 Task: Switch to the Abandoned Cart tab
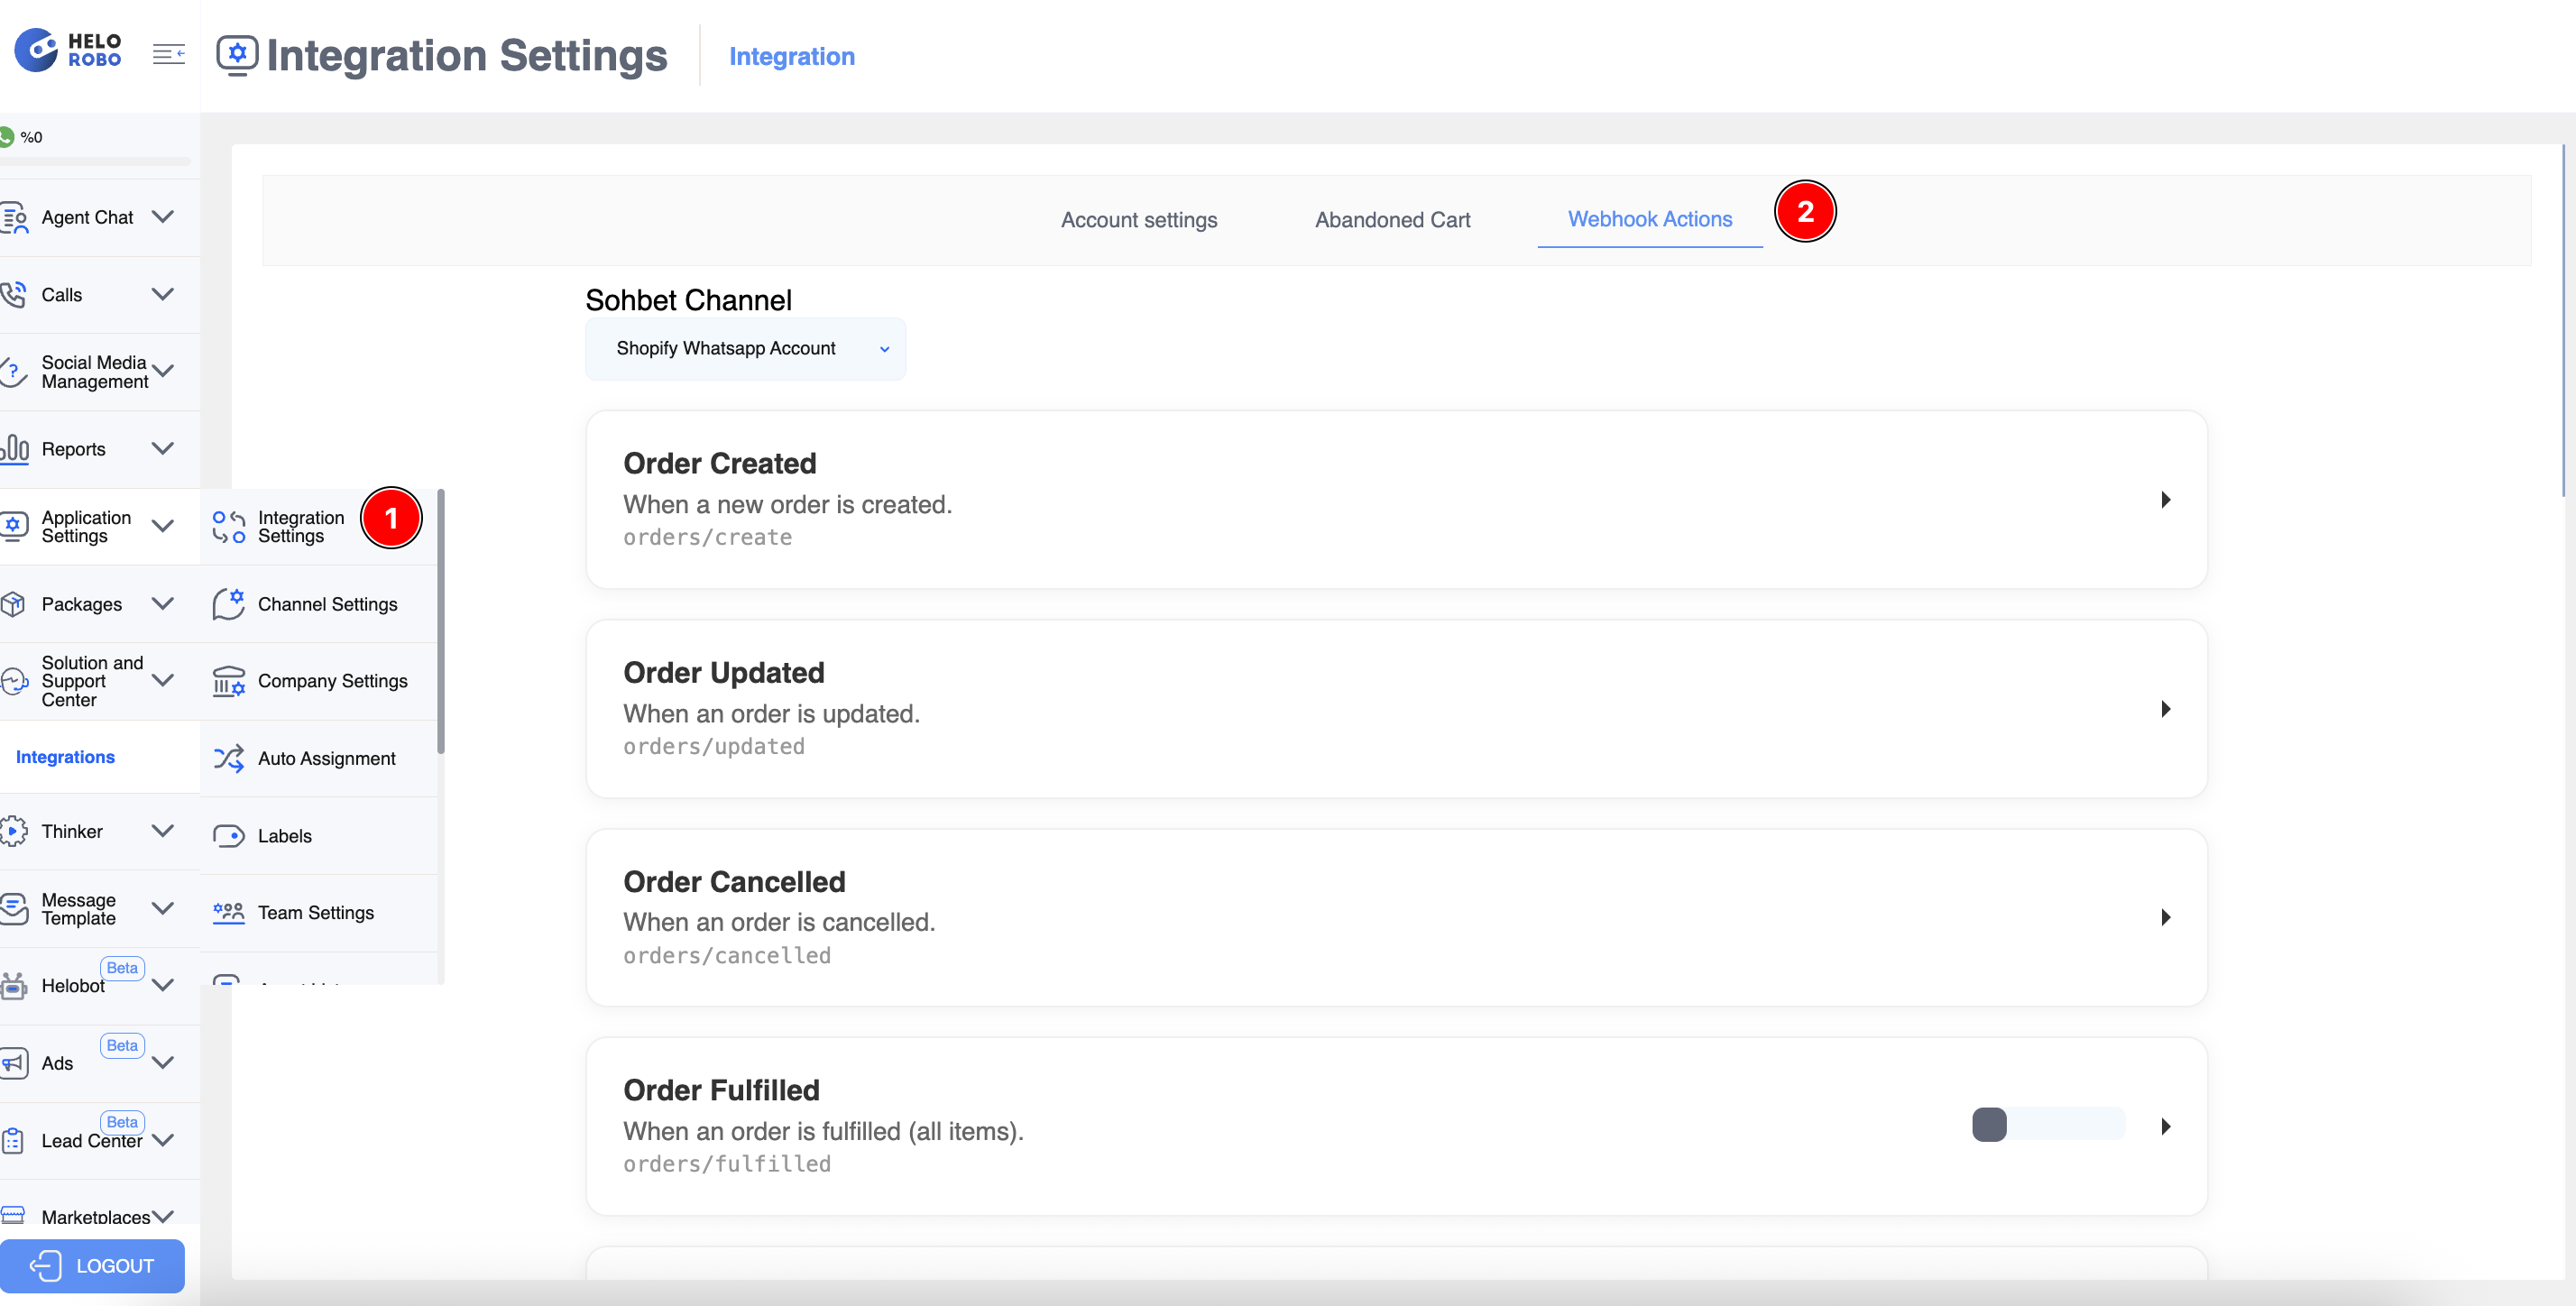[1392, 220]
